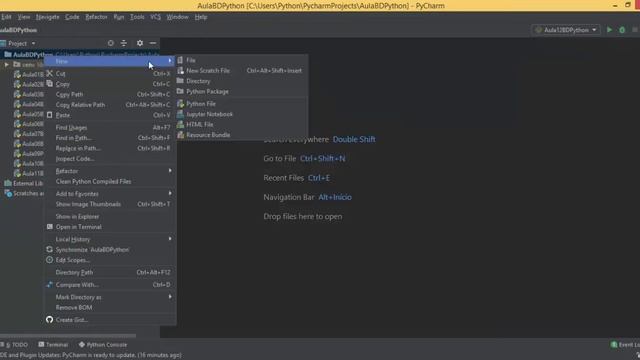Choose Find in Path

[x=110, y=138]
